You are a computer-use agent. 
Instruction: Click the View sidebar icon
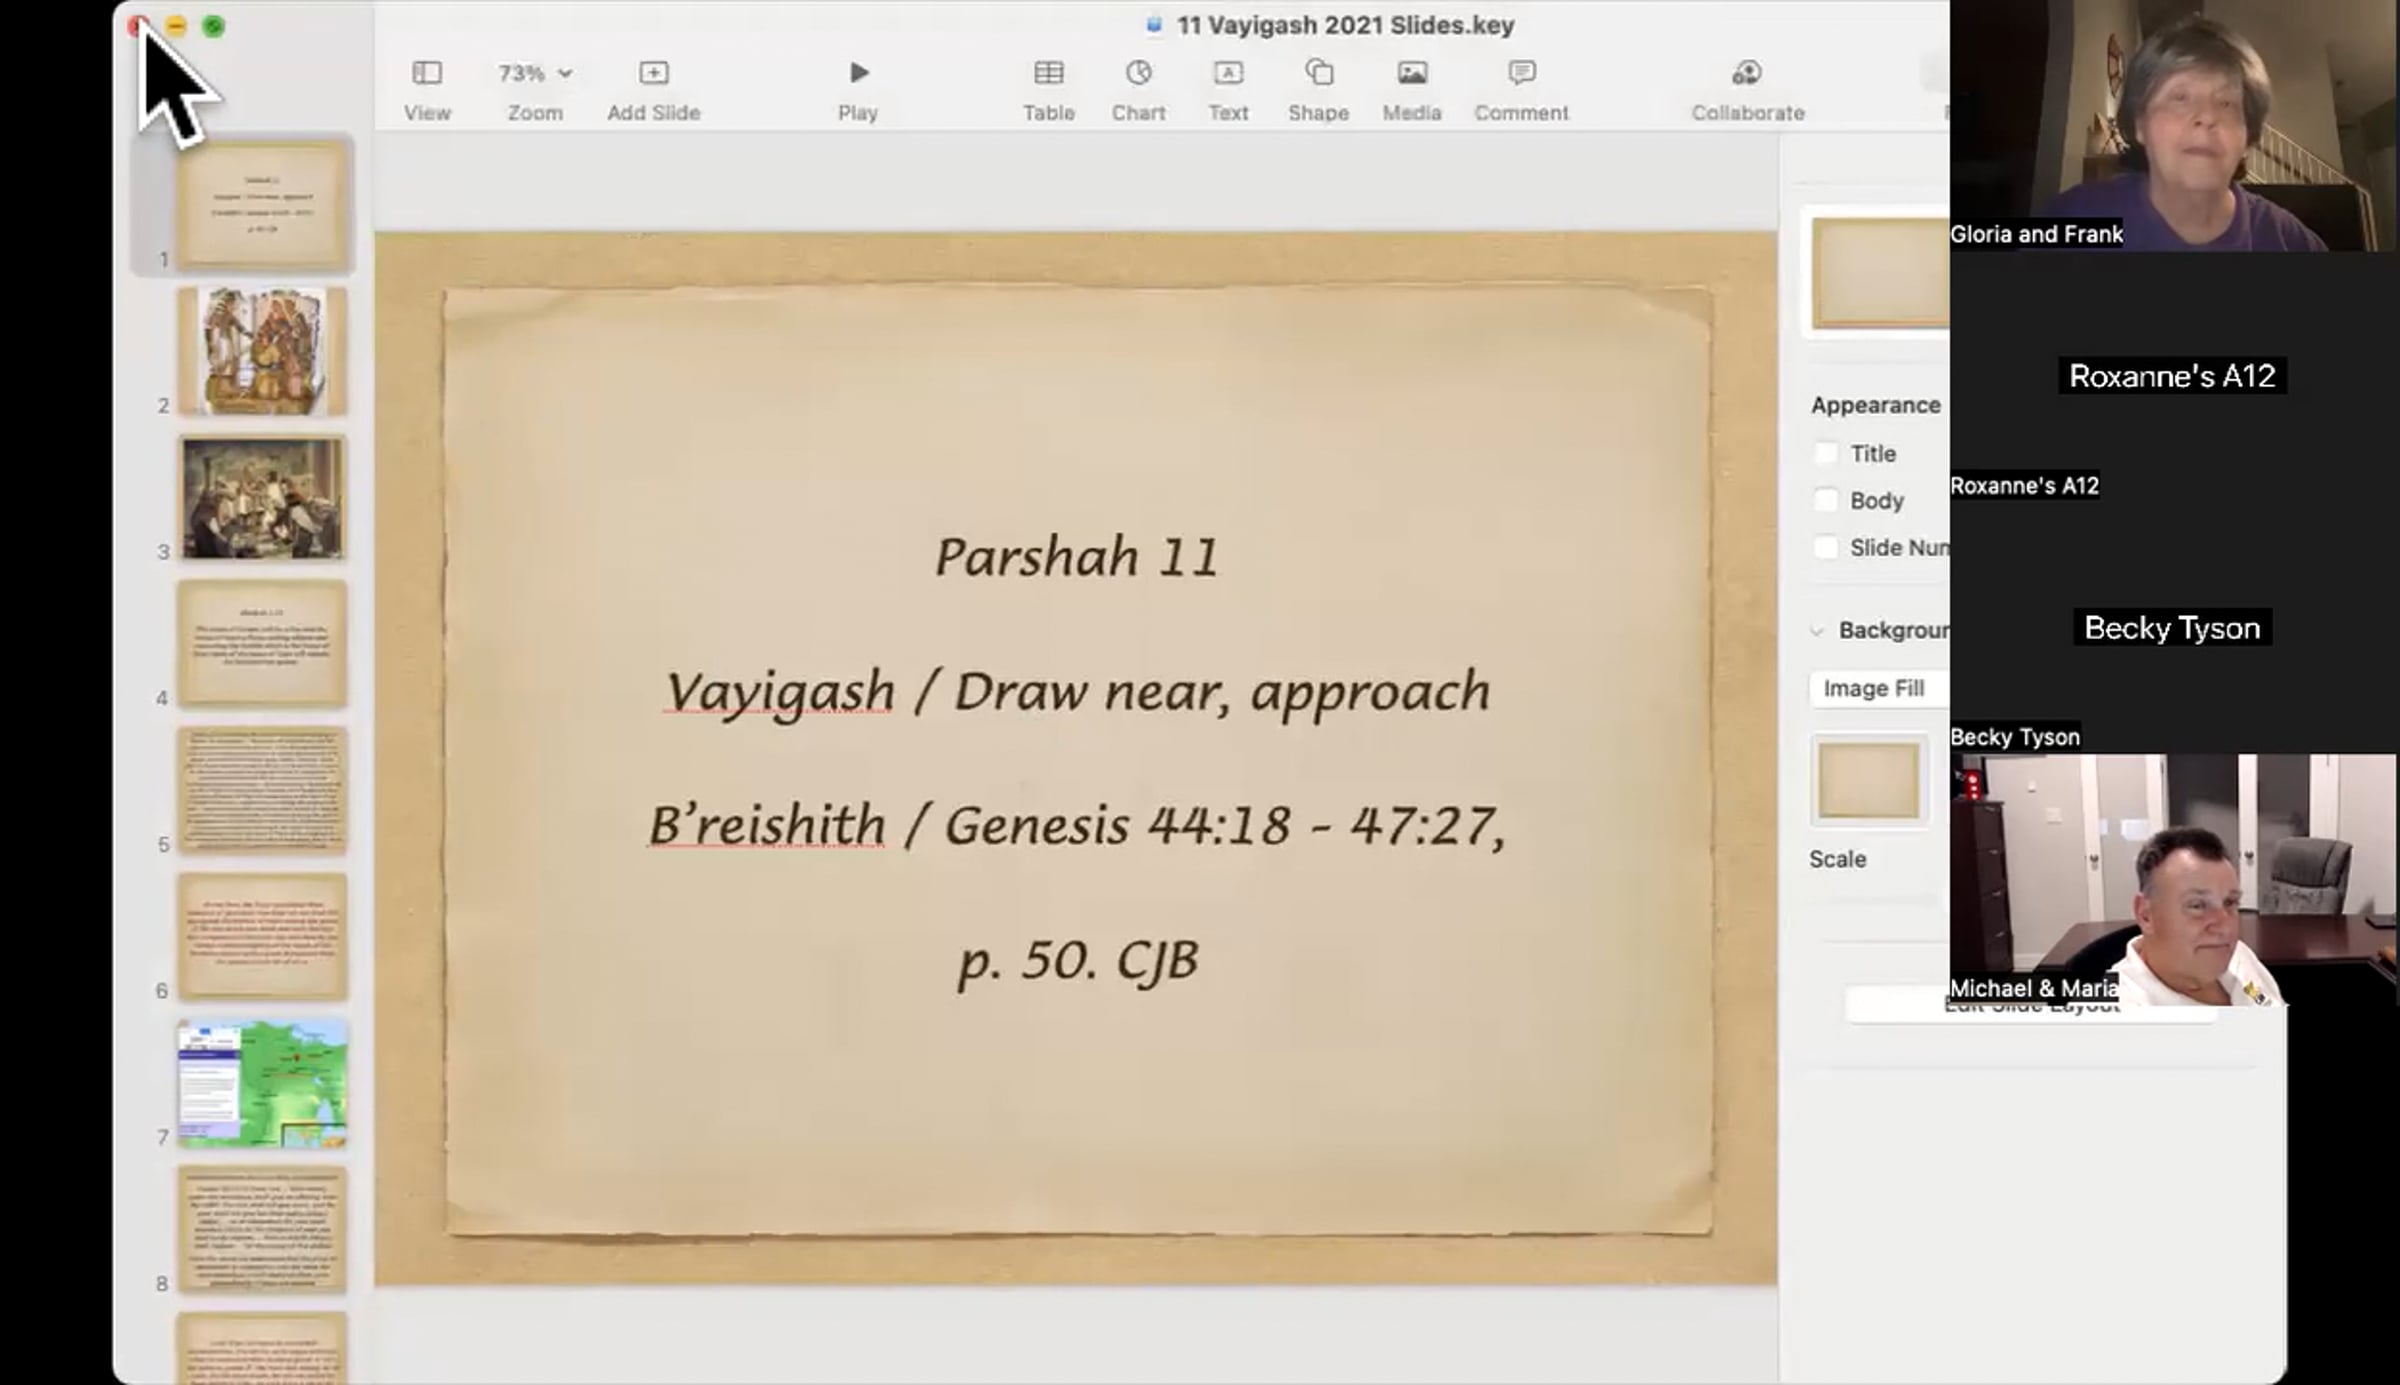coord(427,73)
